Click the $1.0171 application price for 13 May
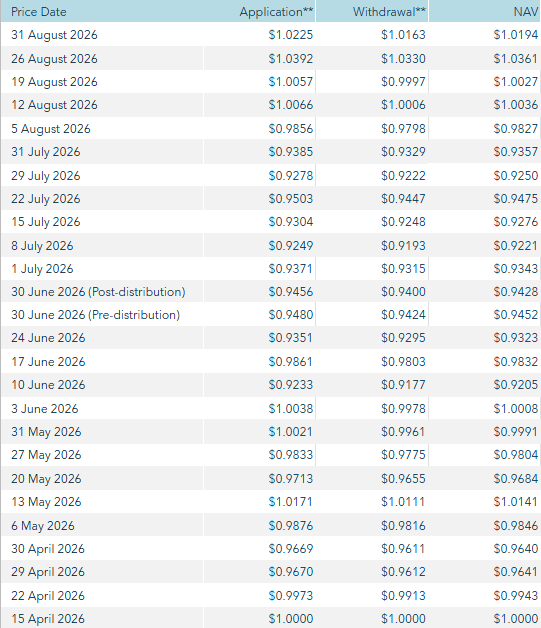541x628 pixels. (x=291, y=501)
